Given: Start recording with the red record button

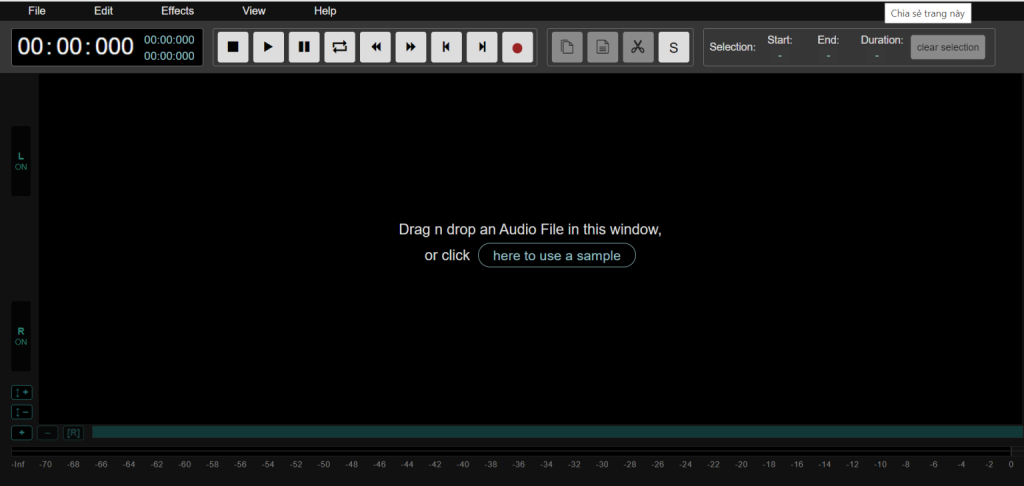Looking at the screenshot, I should pyautogui.click(x=517, y=47).
